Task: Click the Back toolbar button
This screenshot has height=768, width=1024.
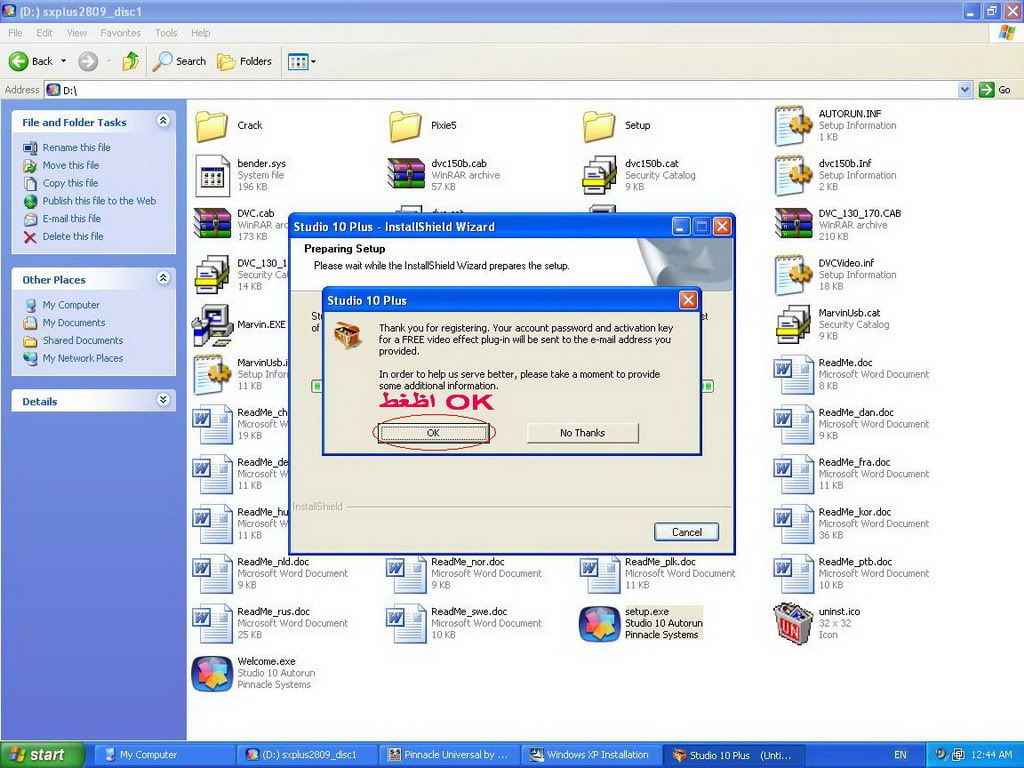Action: tap(31, 61)
